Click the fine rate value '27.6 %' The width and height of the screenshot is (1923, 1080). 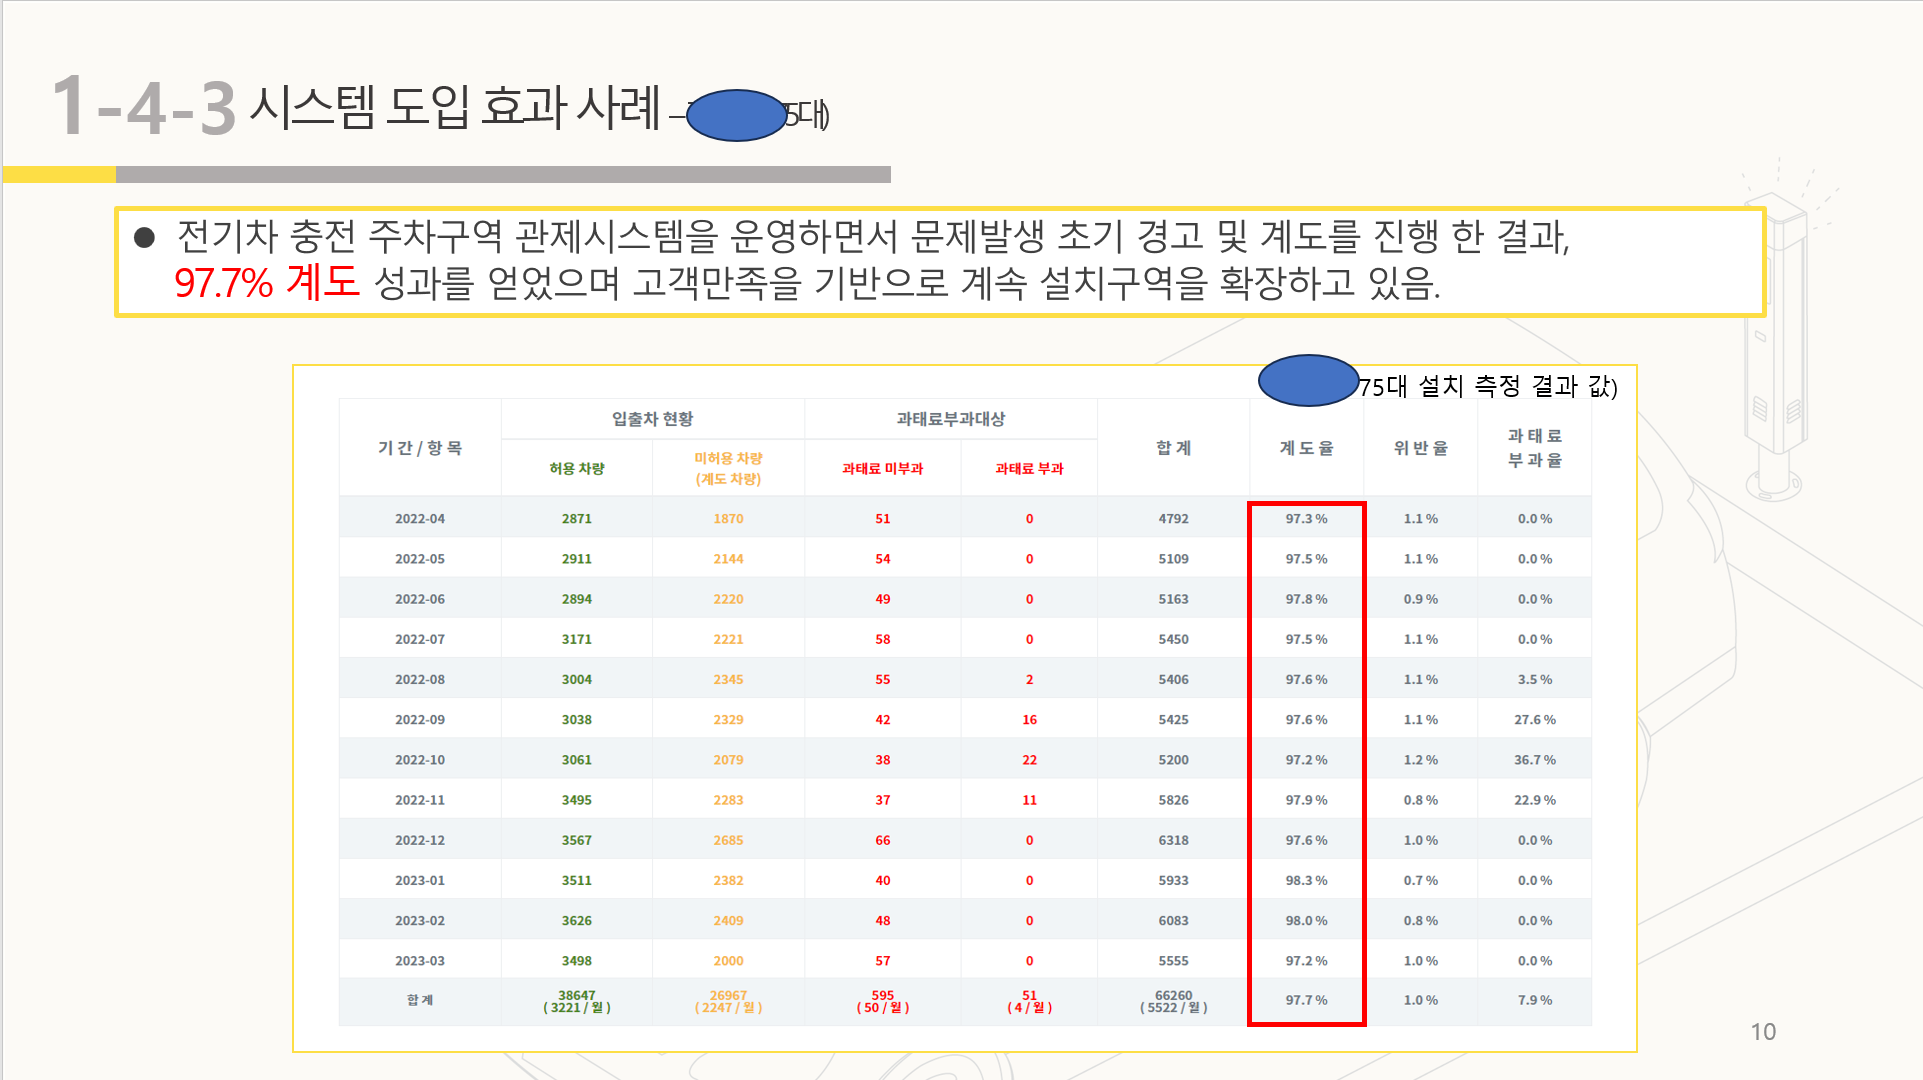[1535, 720]
